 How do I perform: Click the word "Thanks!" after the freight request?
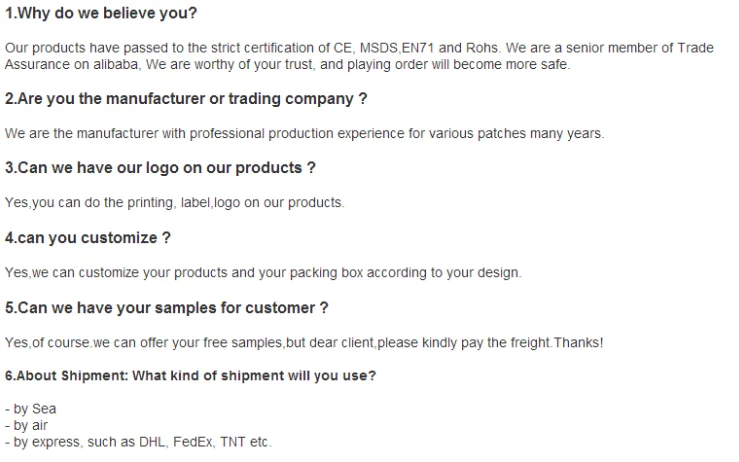[x=578, y=342]
